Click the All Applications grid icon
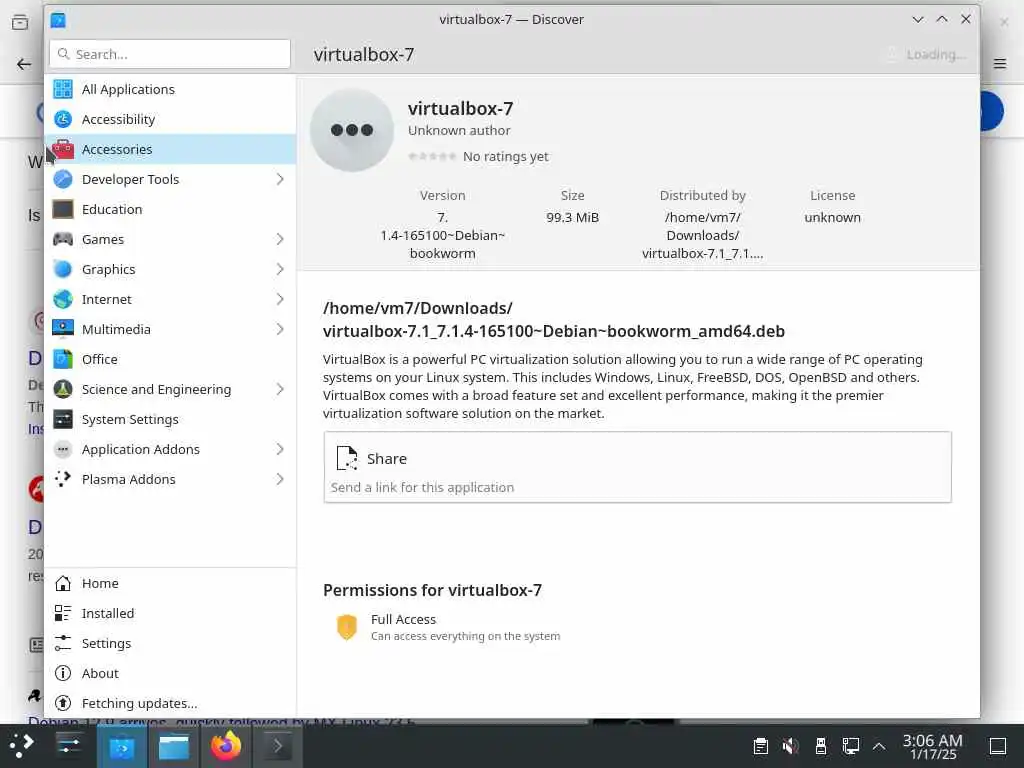 (x=63, y=89)
